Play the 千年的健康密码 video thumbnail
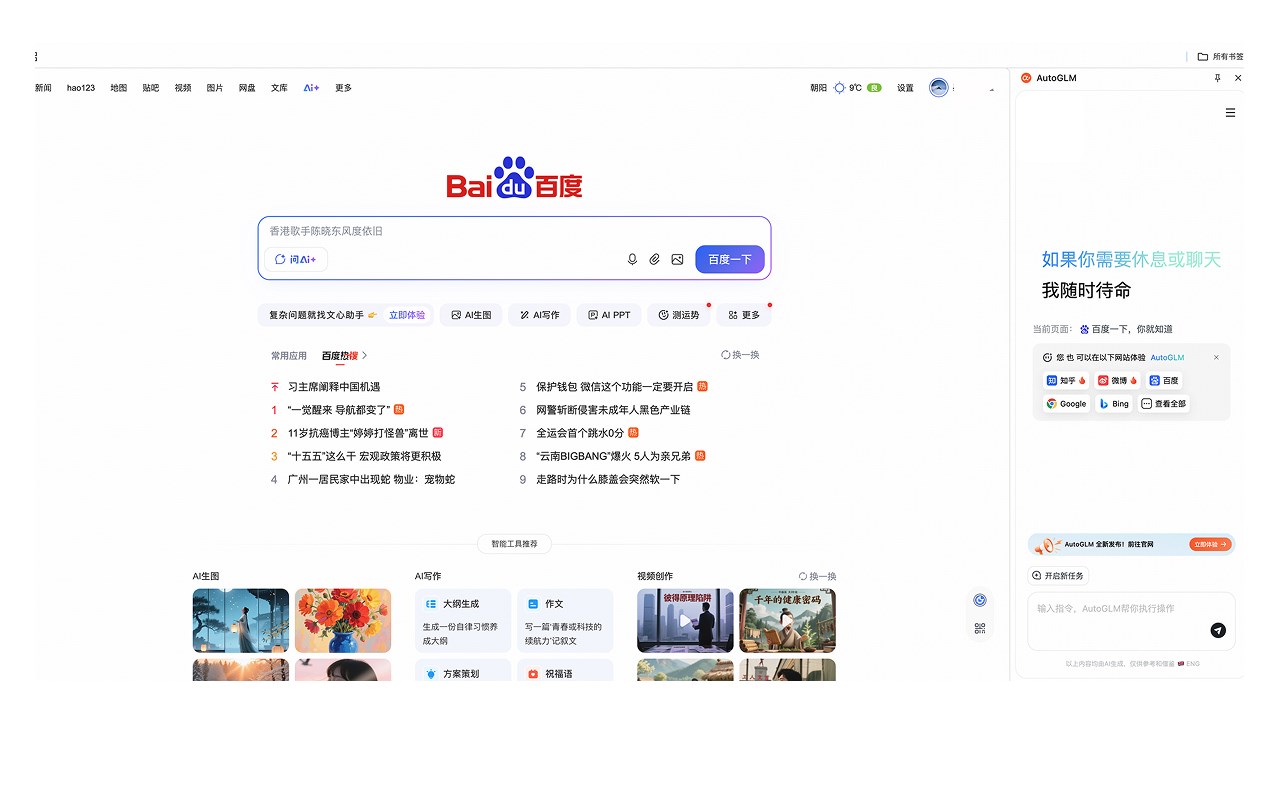The image size is (1280, 800). 787,620
